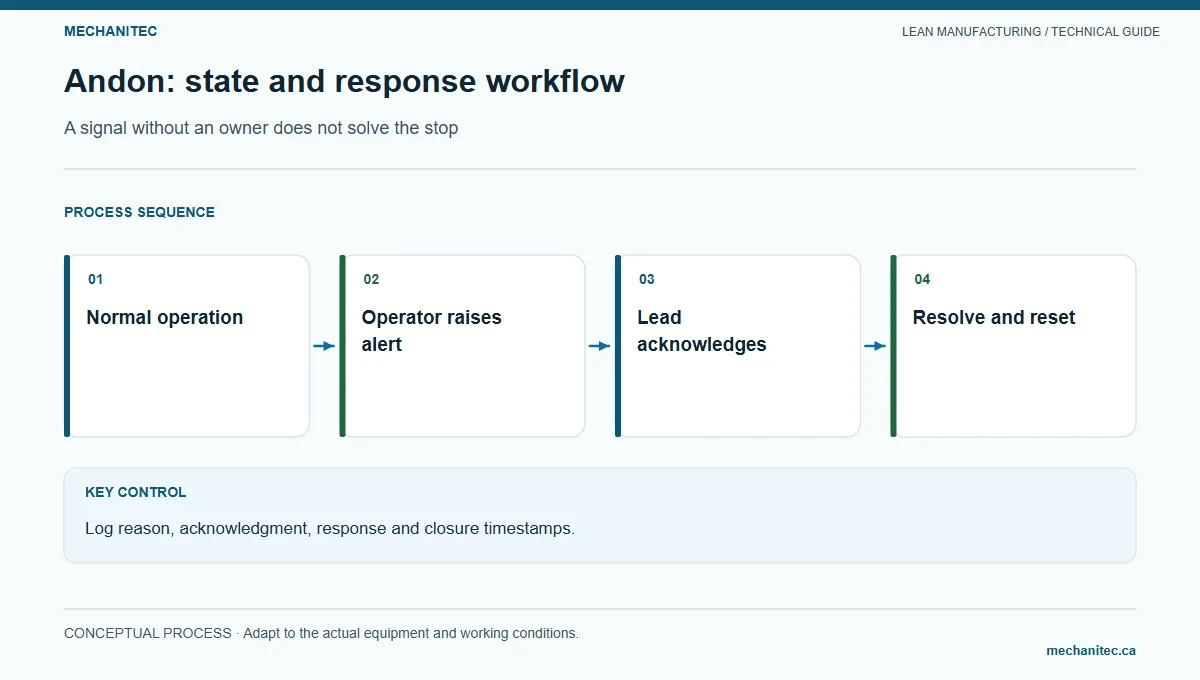
Task: Select the 'Resolve and reset' step card
Action: coord(1013,346)
